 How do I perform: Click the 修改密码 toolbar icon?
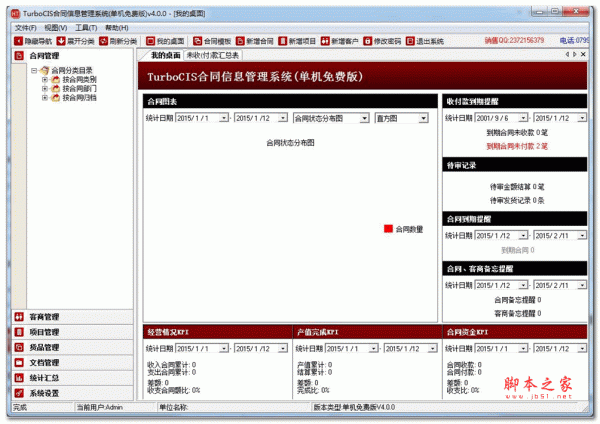click(367, 41)
